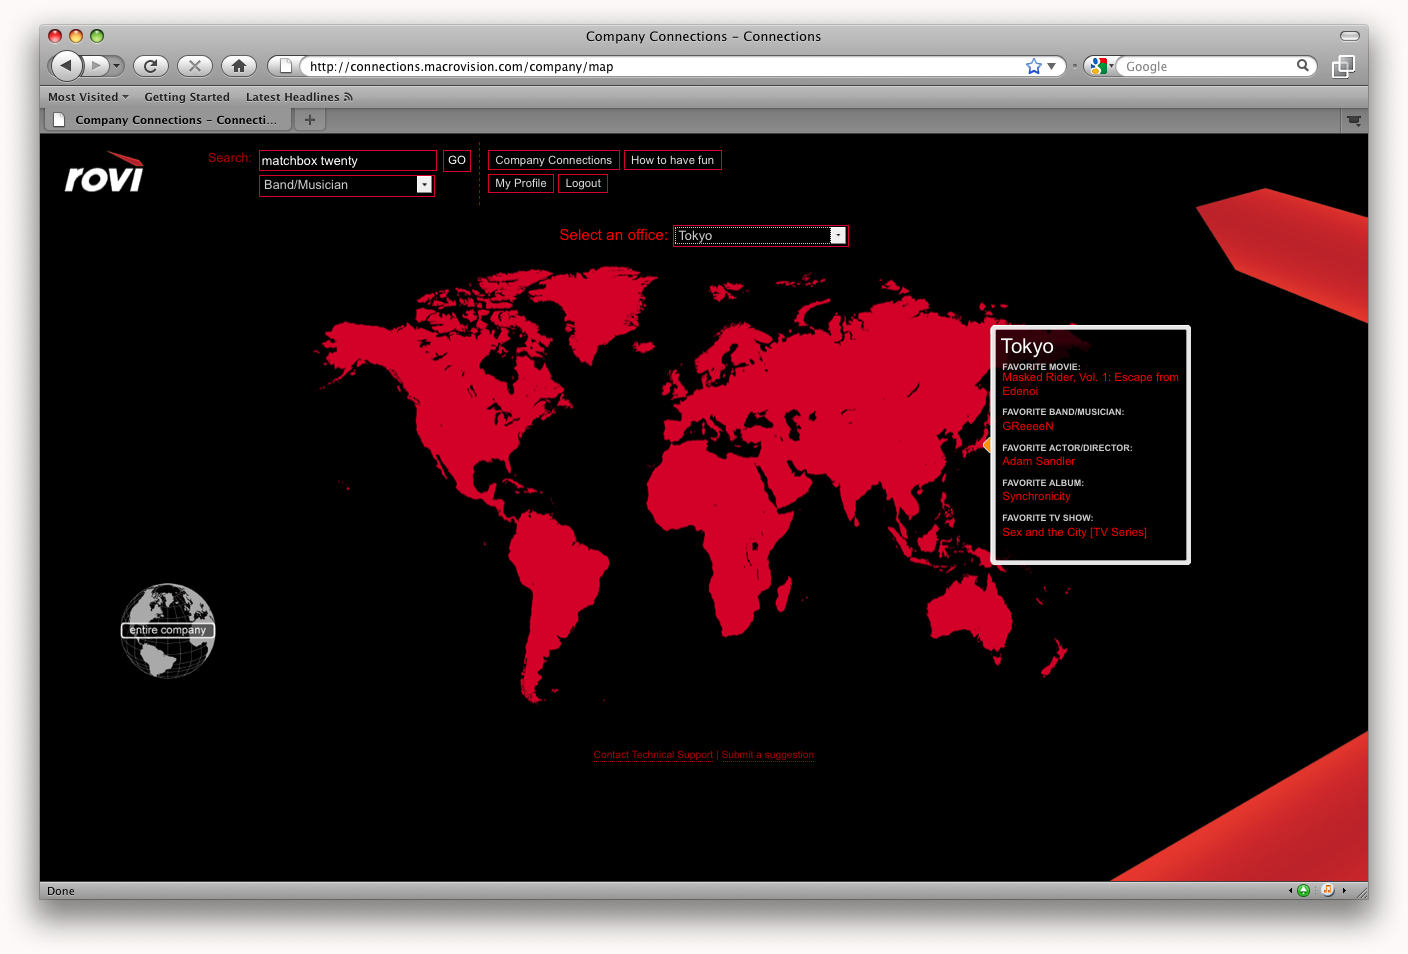
Task: Reload the page with refresh icon
Action: pyautogui.click(x=151, y=66)
